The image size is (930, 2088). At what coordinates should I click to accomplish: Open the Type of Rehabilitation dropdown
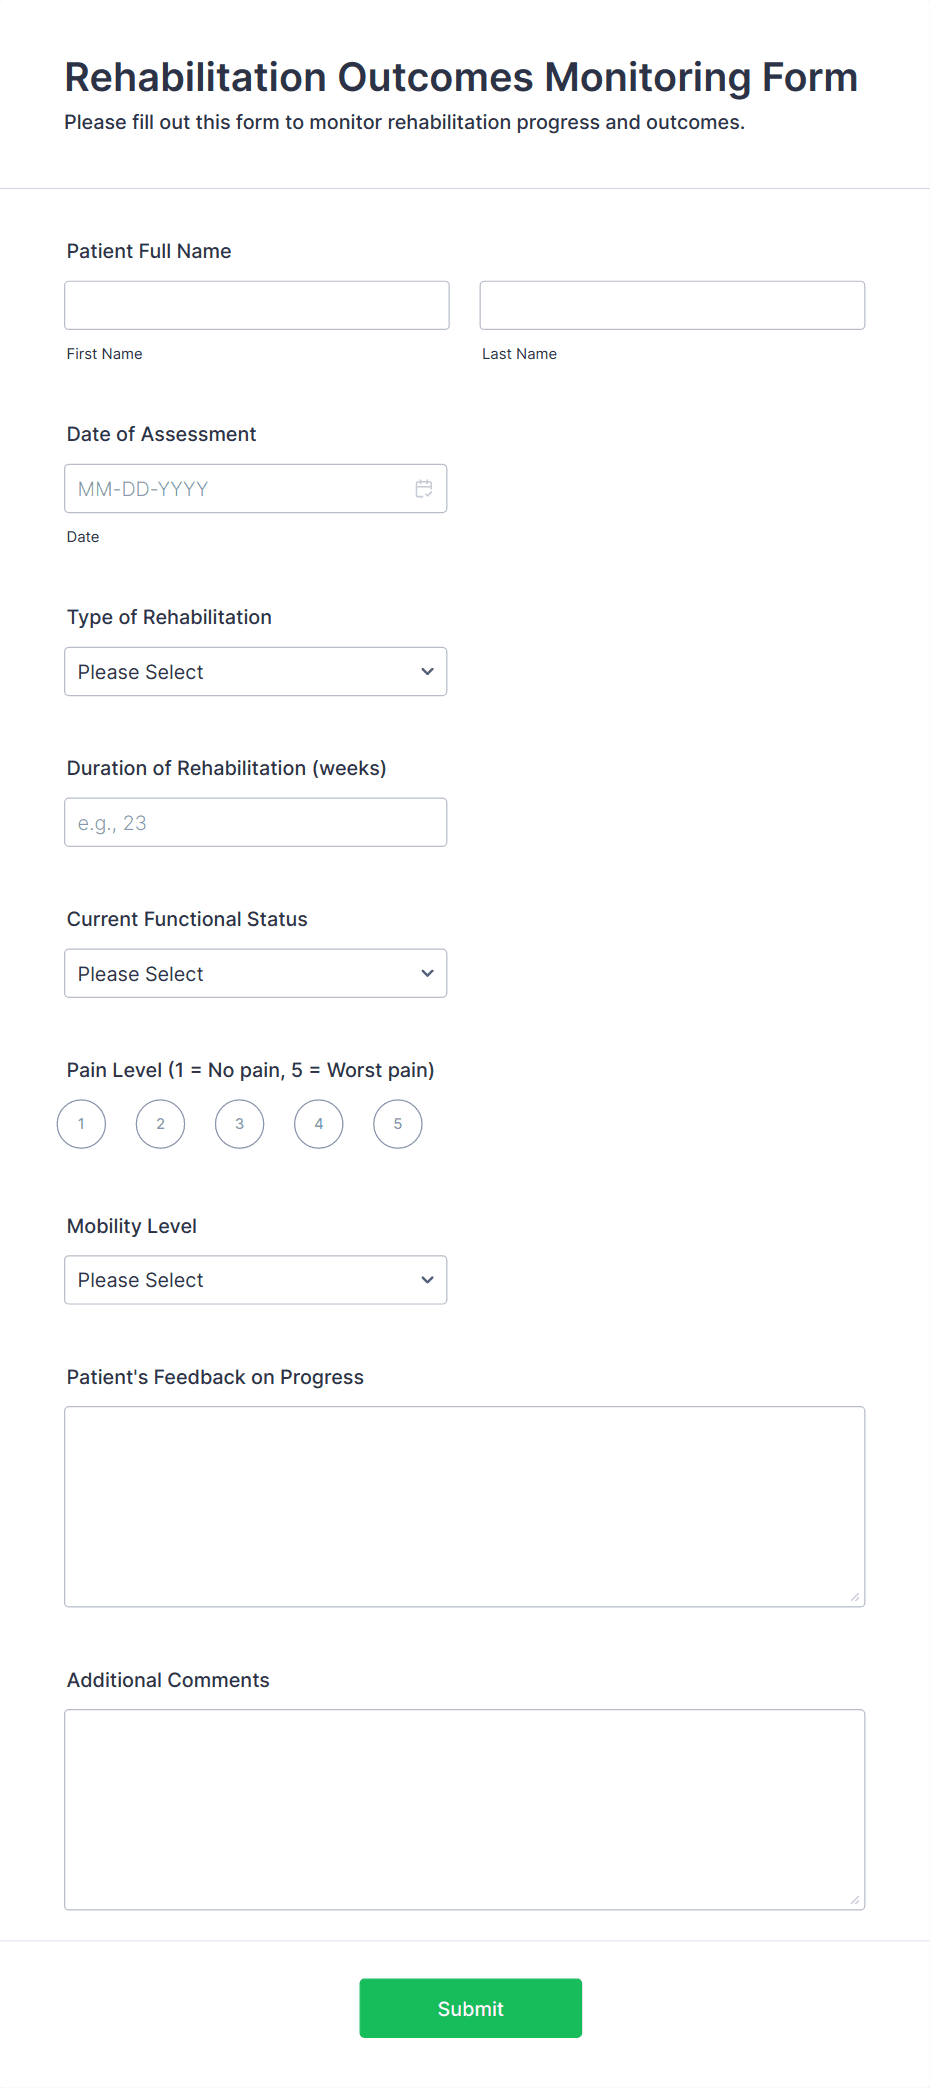point(255,671)
